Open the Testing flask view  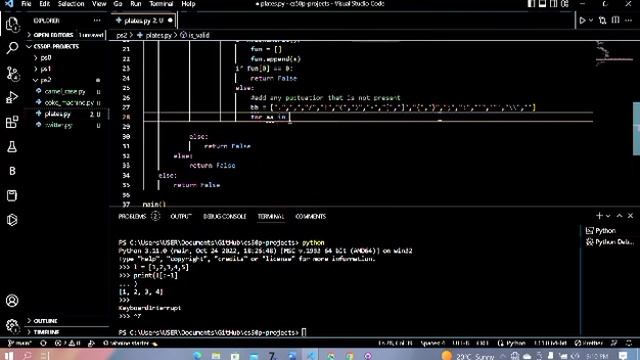pyautogui.click(x=12, y=147)
